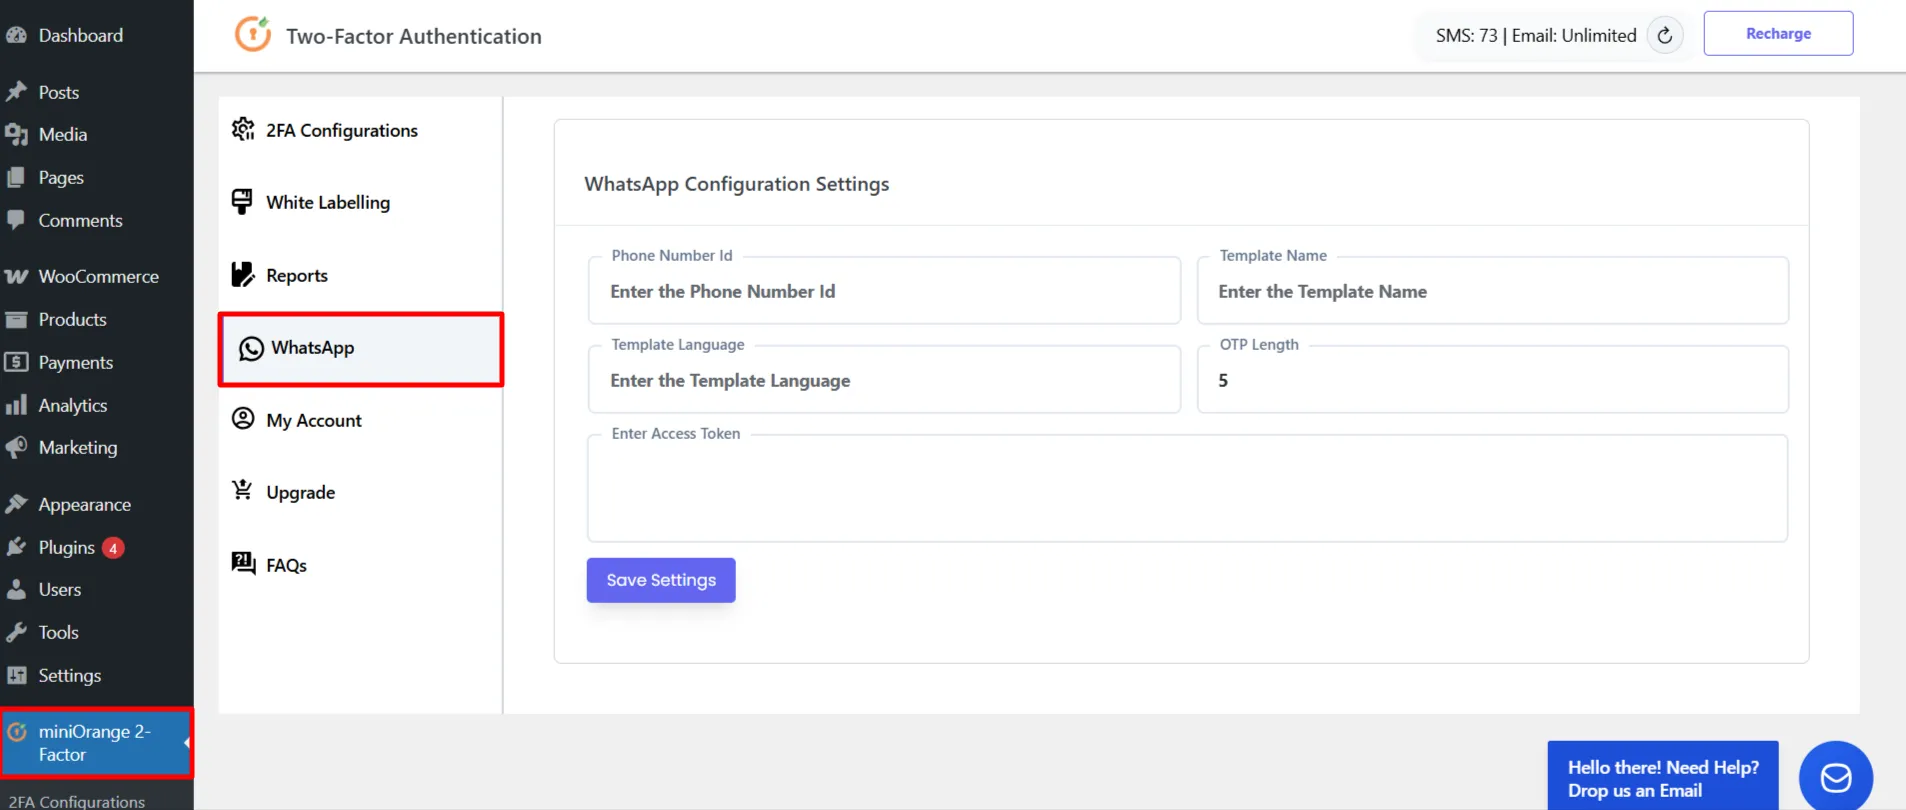Click Hello there Need Help banner
The height and width of the screenshot is (810, 1906).
point(1663,776)
